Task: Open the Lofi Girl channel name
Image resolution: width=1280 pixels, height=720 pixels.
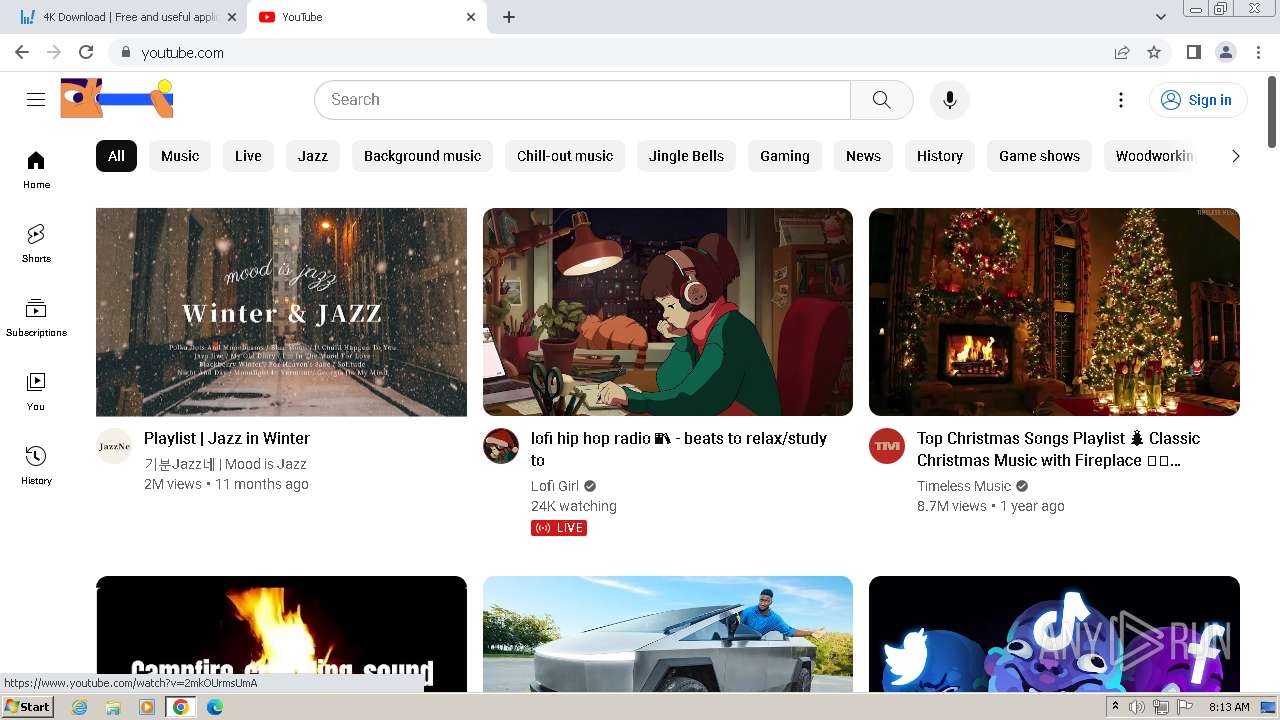Action: point(555,486)
